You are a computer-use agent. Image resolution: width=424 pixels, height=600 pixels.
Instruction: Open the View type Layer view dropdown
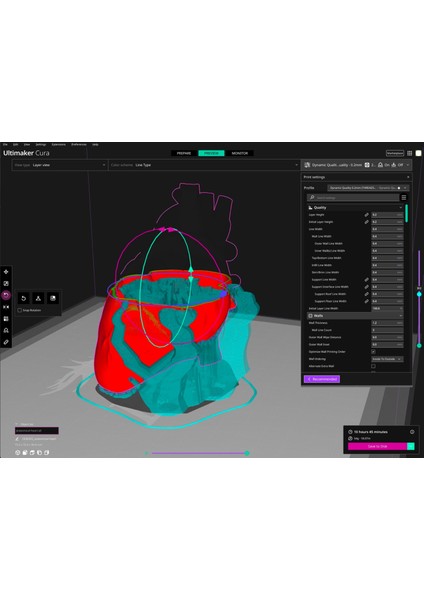tap(59, 165)
